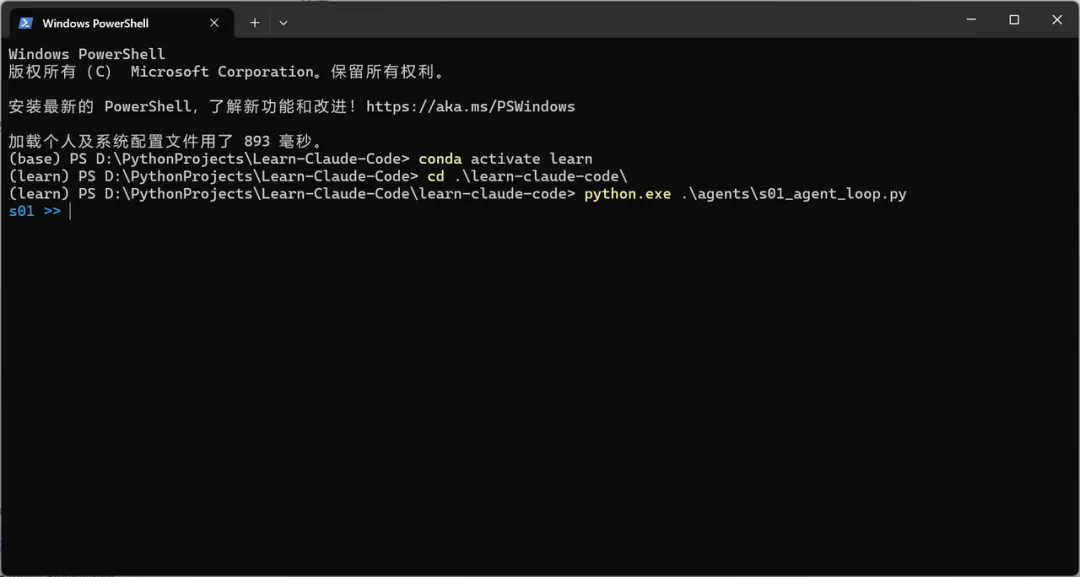
Task: Click the conda activate learn command
Action: 505,158
